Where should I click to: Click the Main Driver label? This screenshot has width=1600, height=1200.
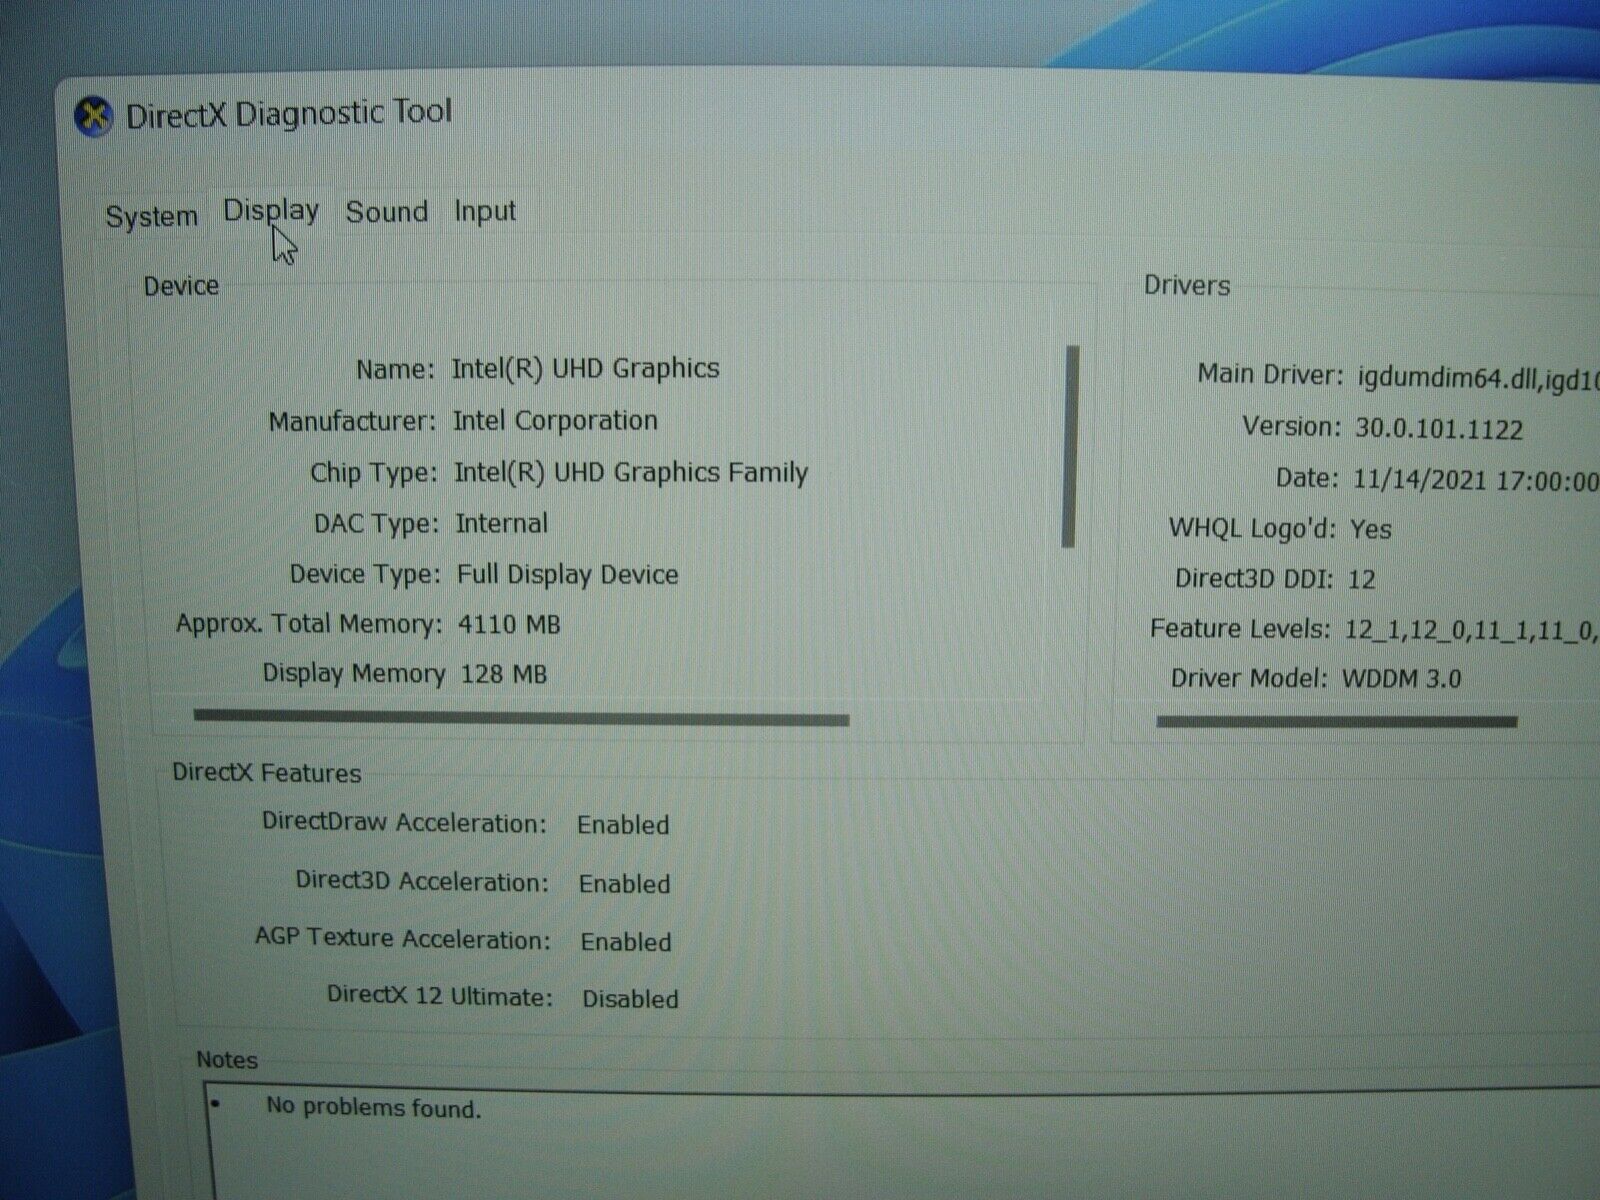[1271, 375]
